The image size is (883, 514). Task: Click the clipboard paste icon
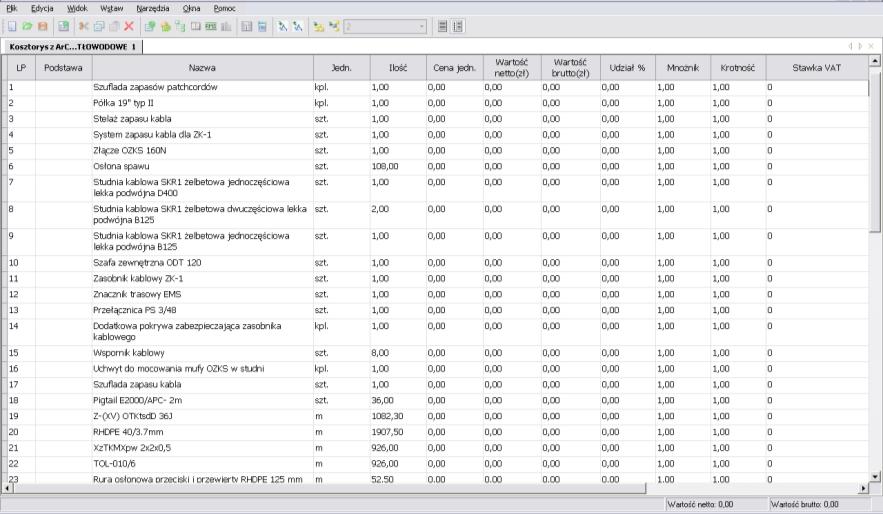tap(114, 26)
